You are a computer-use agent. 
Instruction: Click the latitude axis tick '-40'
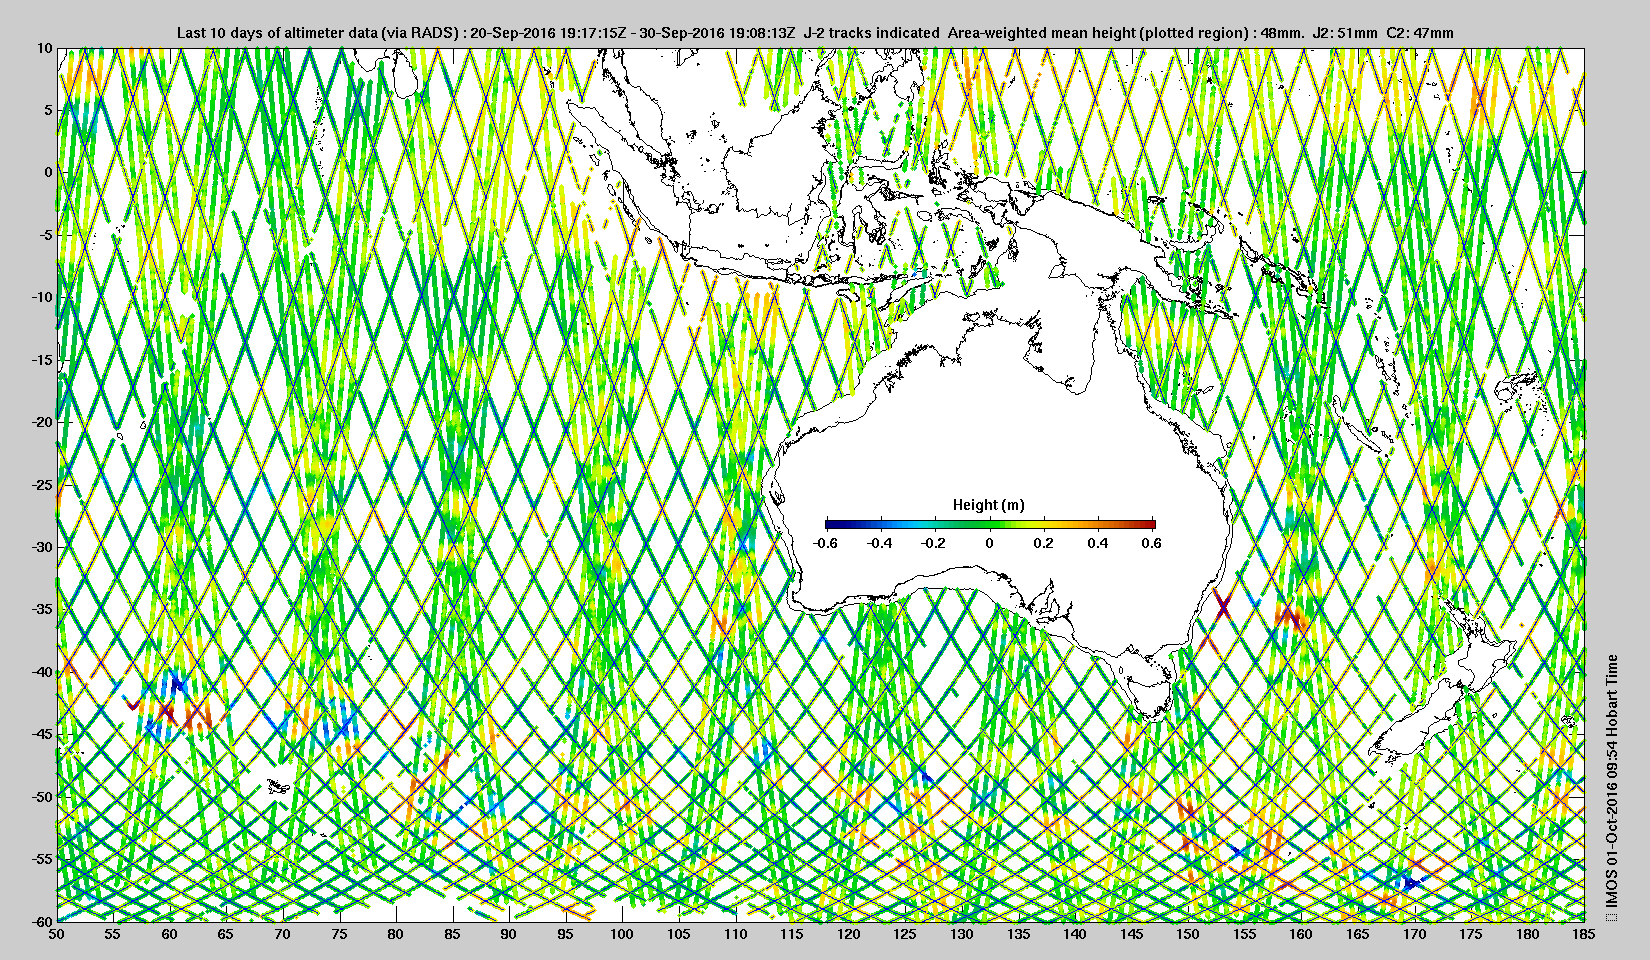[41, 672]
